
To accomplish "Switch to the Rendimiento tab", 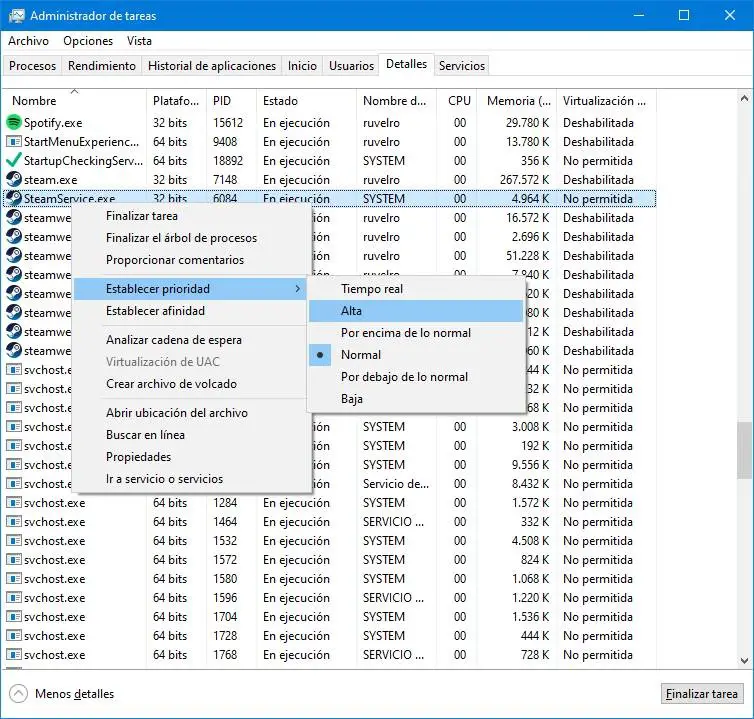I will point(101,66).
